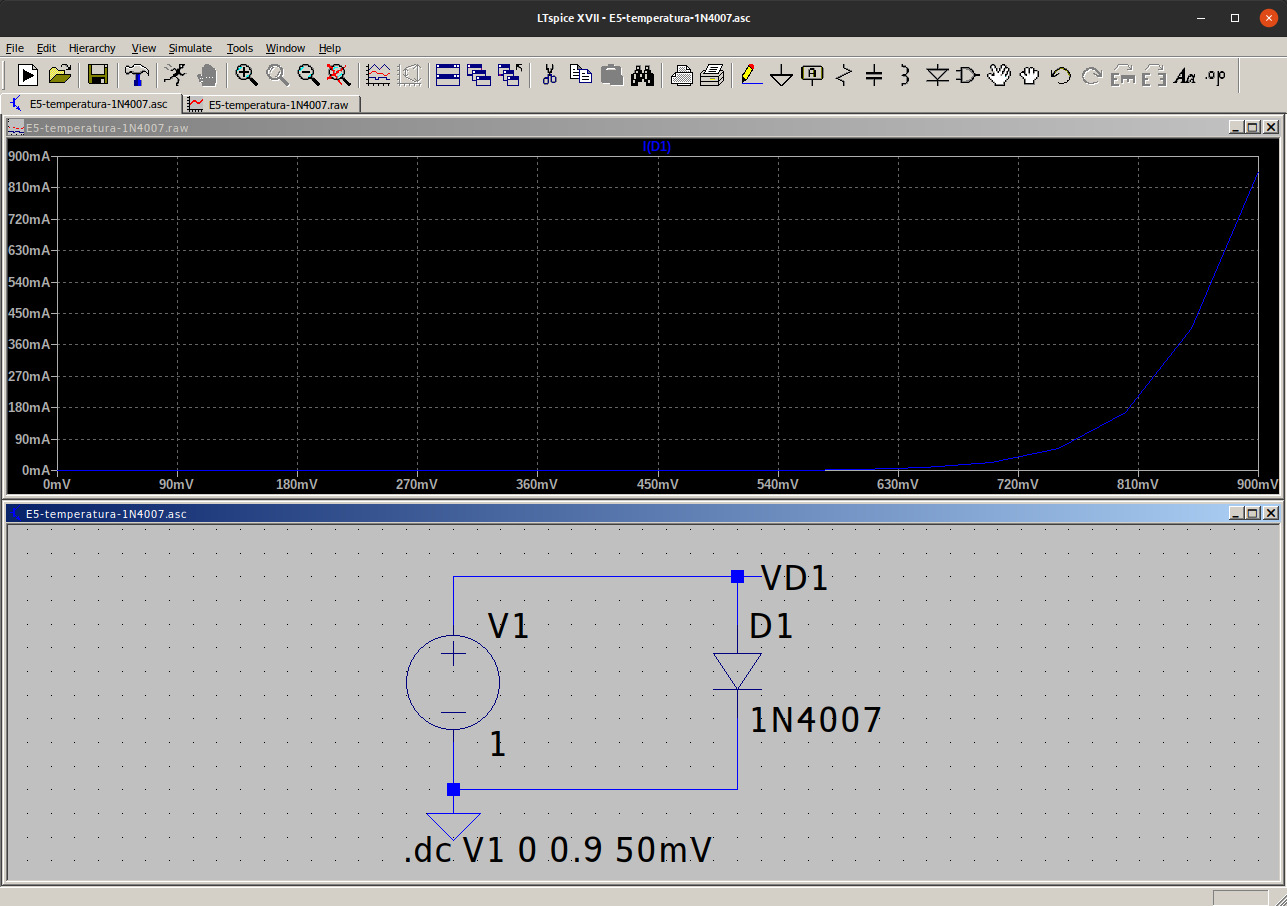The width and height of the screenshot is (1287, 906).
Task: Click the 450mV horizontal axis label
Action: pos(657,484)
